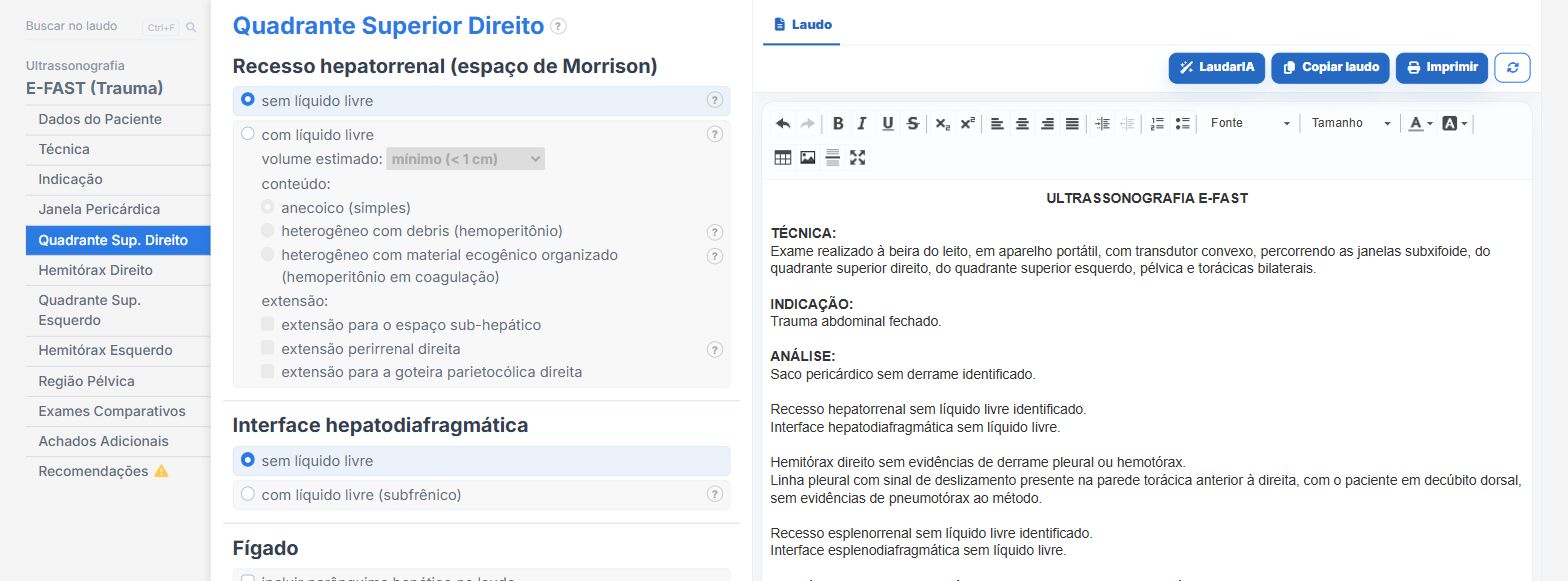Go to Dados do Paciente section
1568x581 pixels.
coord(118,119)
